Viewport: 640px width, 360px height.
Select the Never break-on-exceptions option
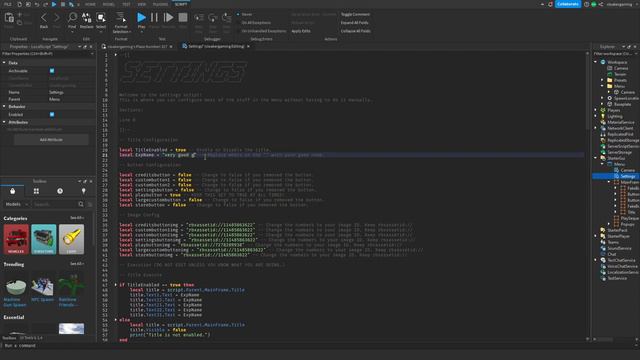click(x=244, y=14)
